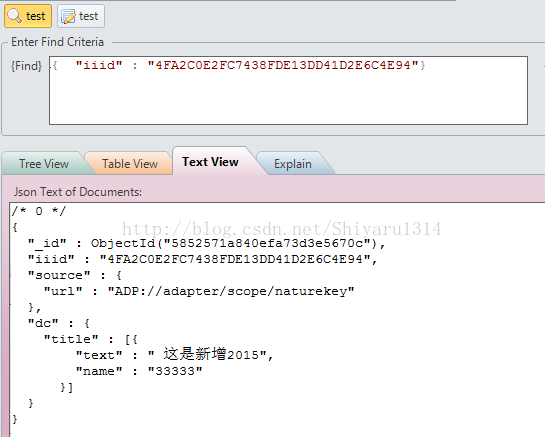Click the "dc" key line
Image resolution: width=545 pixels, height=437 pixels.
[59, 323]
